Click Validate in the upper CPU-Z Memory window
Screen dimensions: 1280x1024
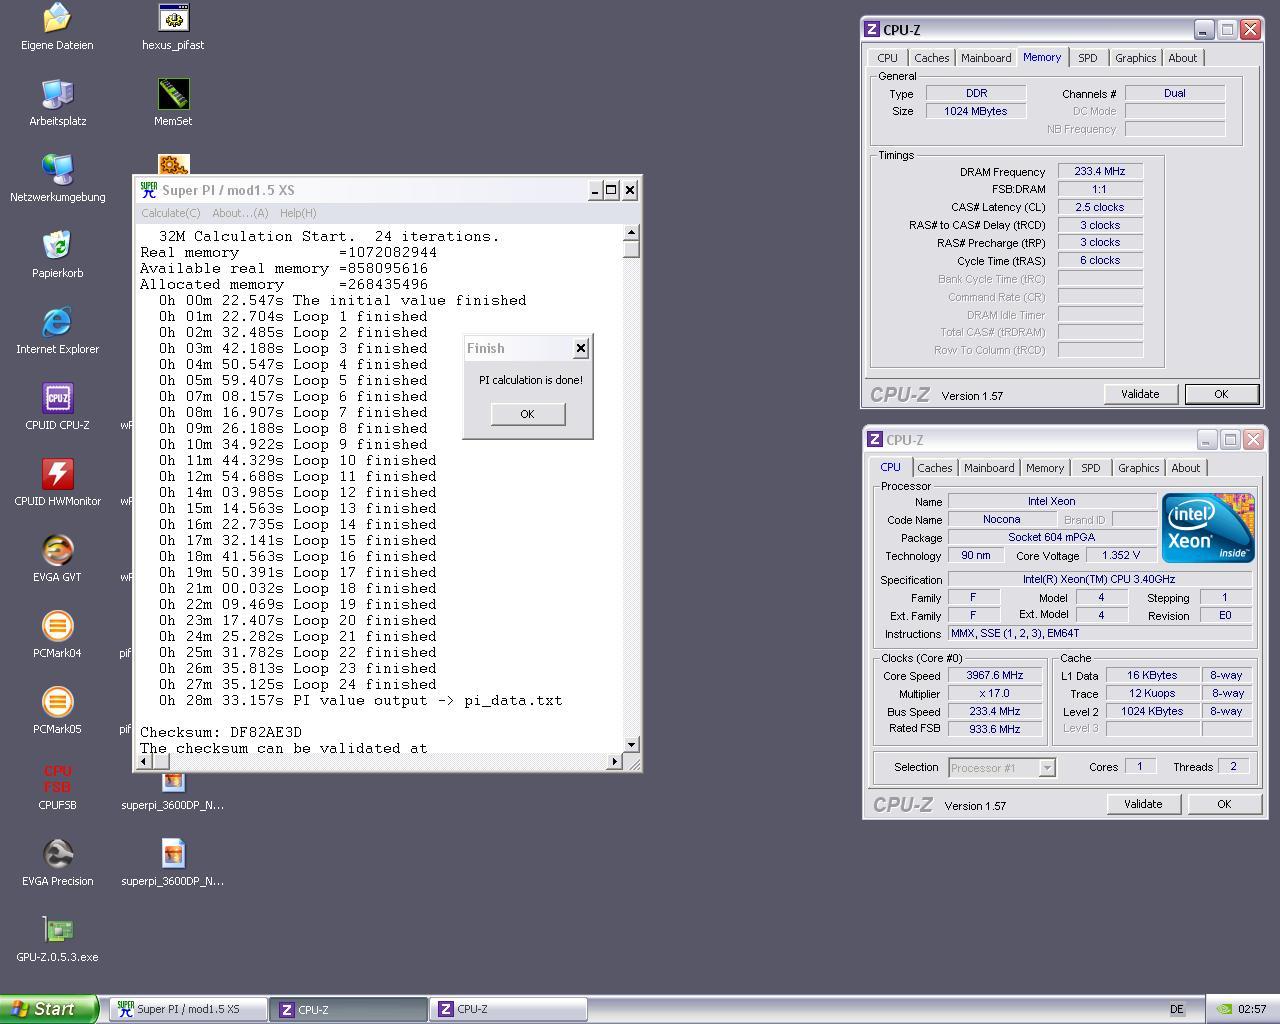tap(1140, 394)
